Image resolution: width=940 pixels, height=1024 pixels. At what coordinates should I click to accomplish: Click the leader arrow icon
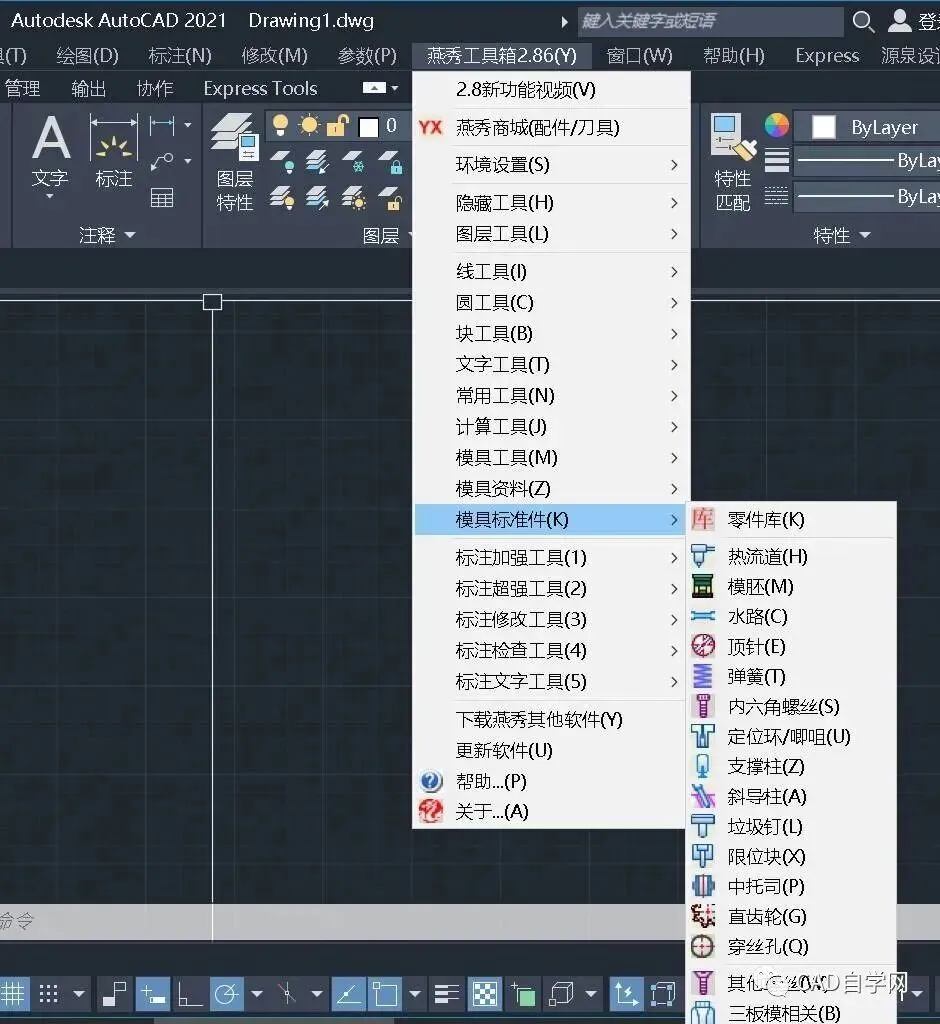pos(162,161)
